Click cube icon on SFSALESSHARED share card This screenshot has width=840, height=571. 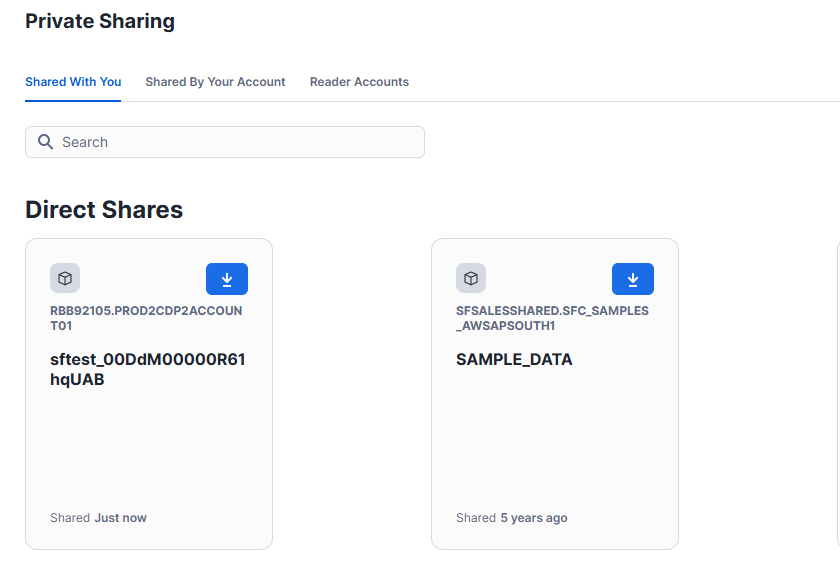tap(471, 278)
